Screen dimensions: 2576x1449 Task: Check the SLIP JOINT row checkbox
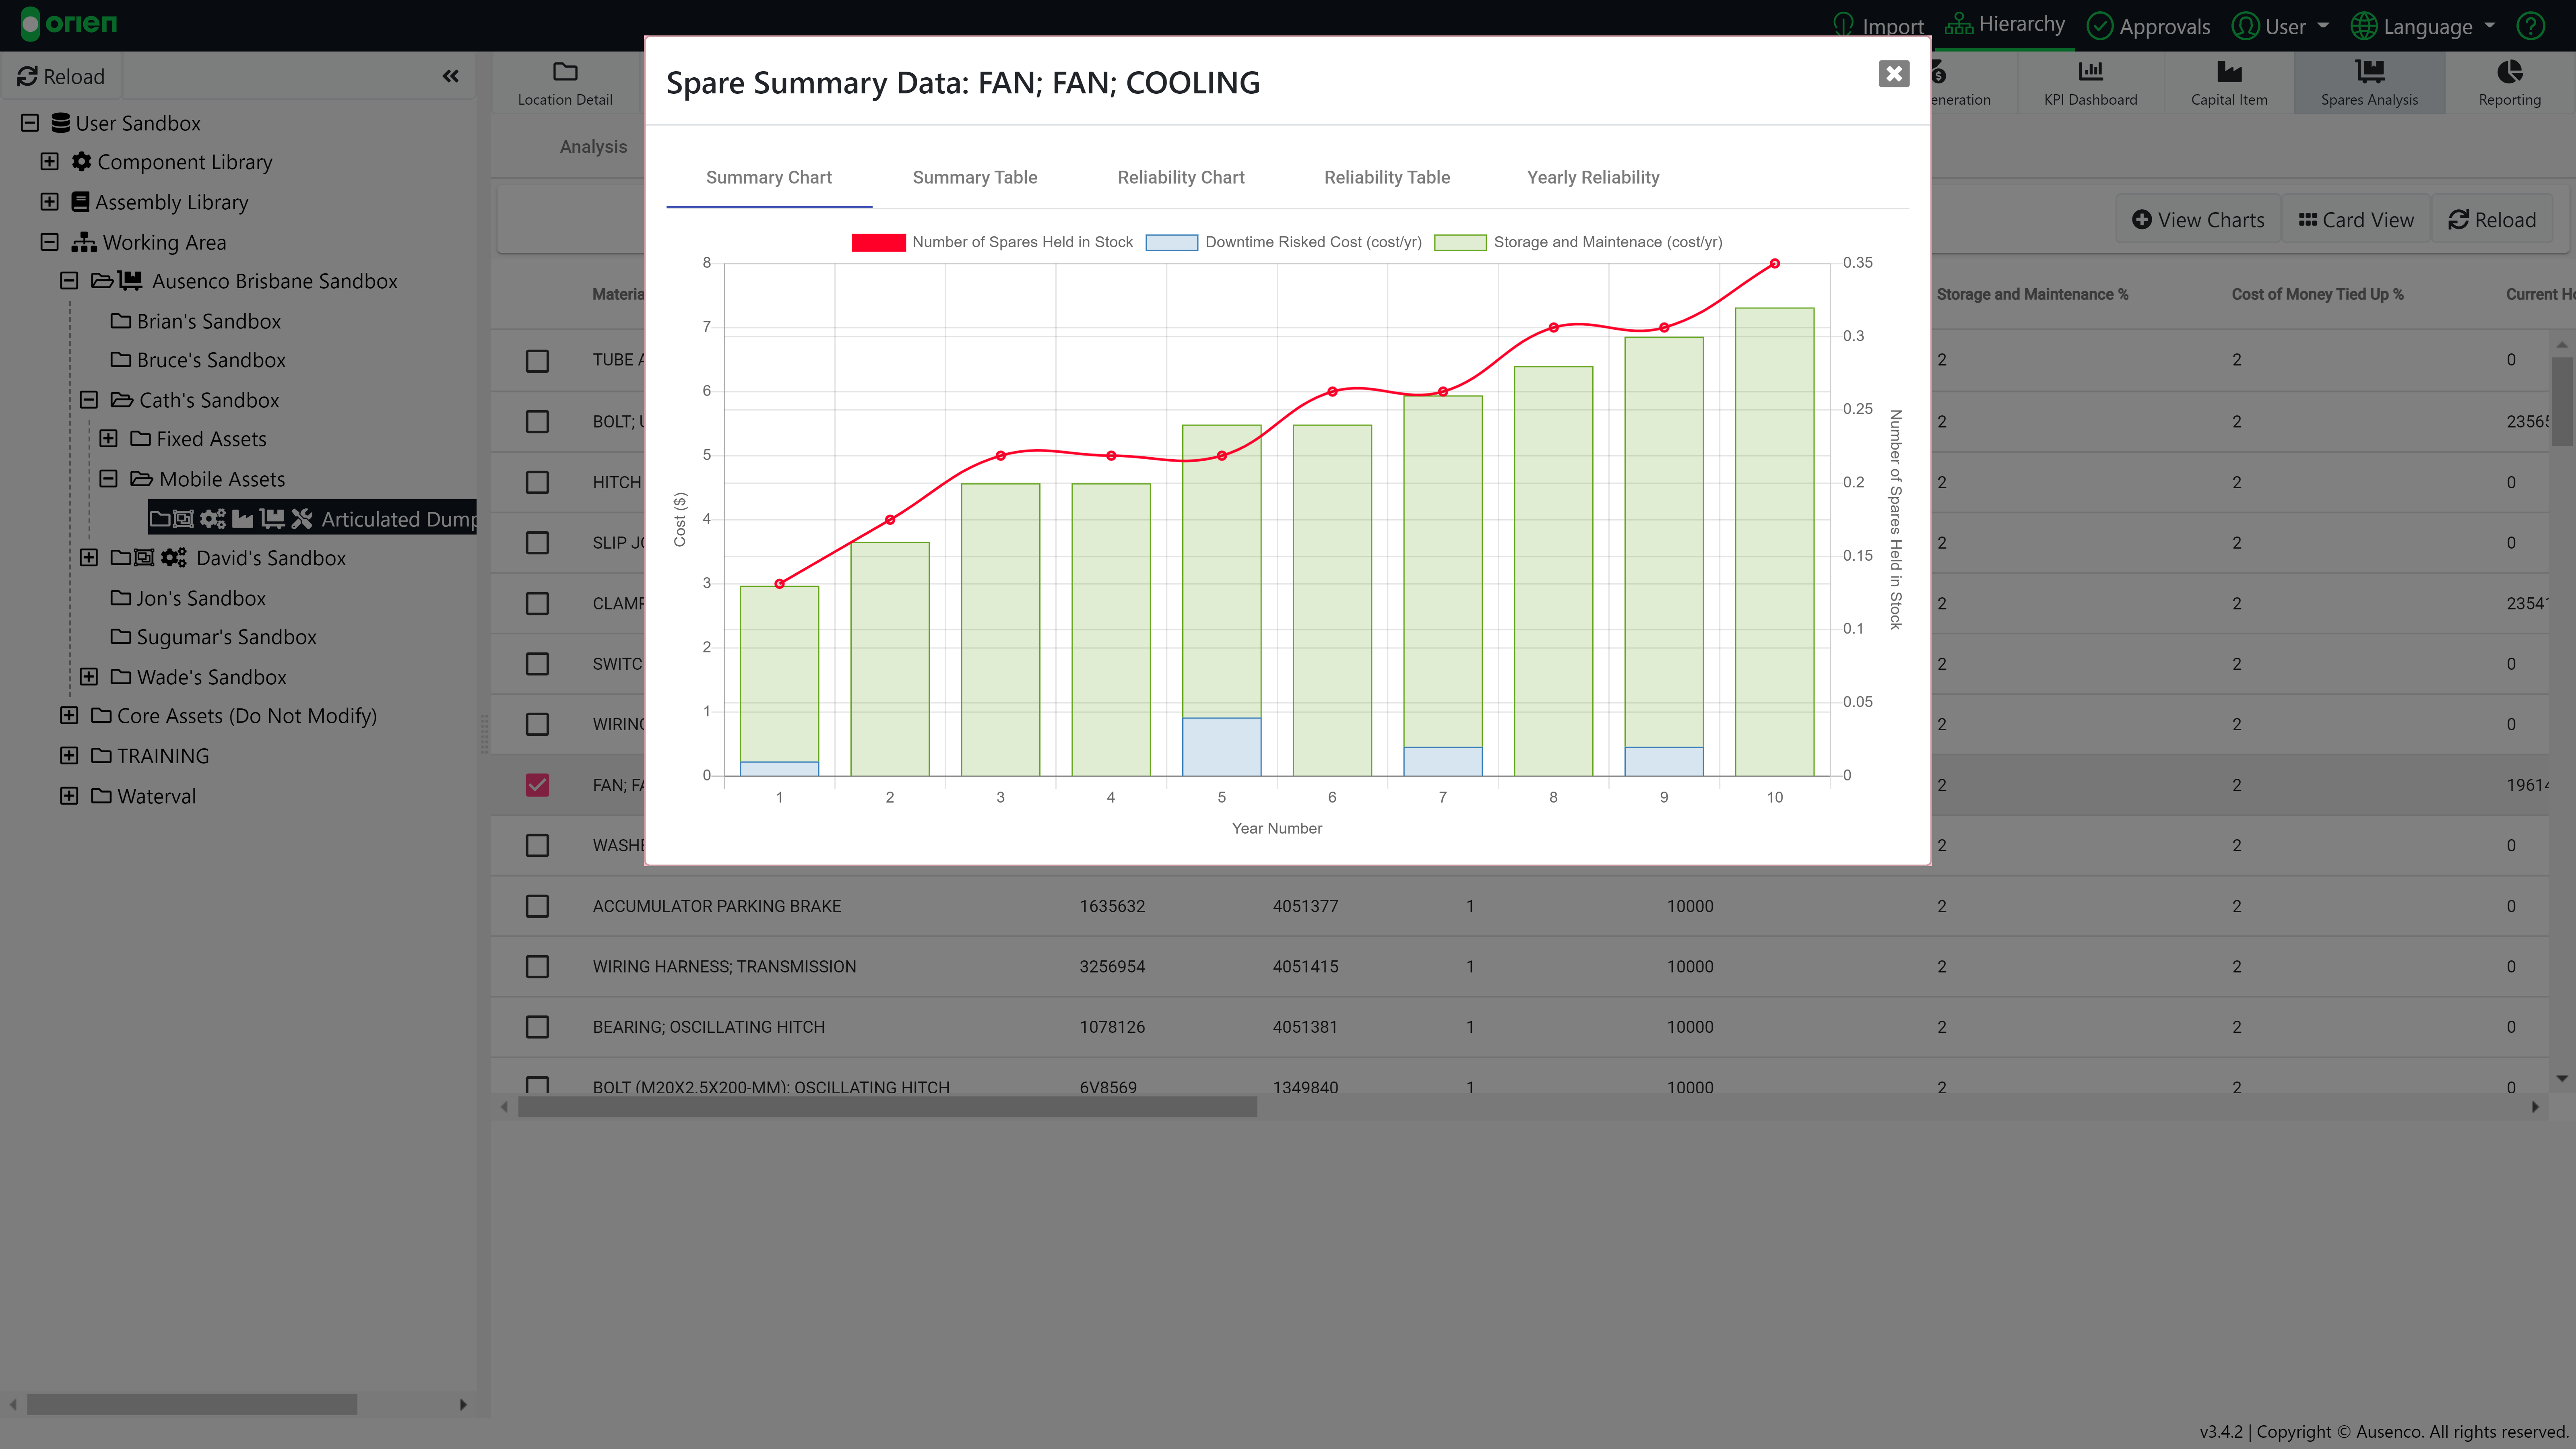click(537, 542)
